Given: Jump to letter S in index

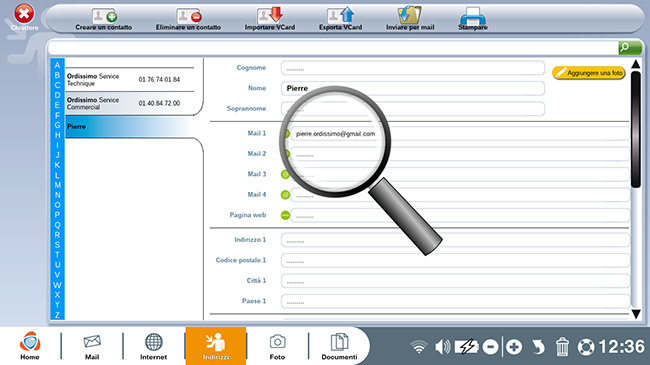Looking at the screenshot, I should (x=57, y=245).
